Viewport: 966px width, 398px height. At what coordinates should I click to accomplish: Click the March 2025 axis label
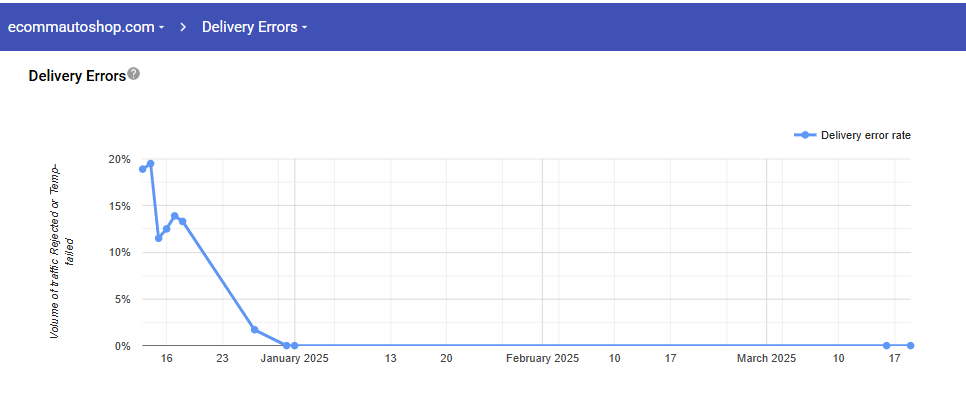(766, 359)
